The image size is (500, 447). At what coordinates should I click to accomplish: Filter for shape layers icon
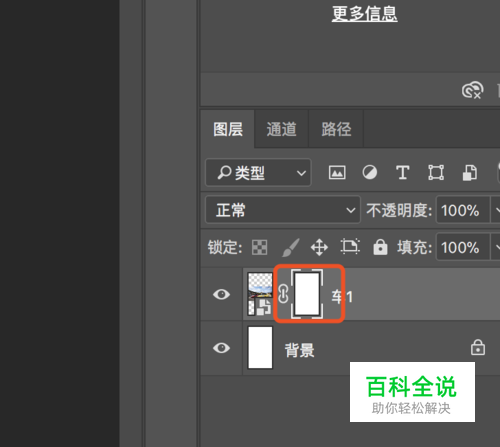click(x=436, y=173)
